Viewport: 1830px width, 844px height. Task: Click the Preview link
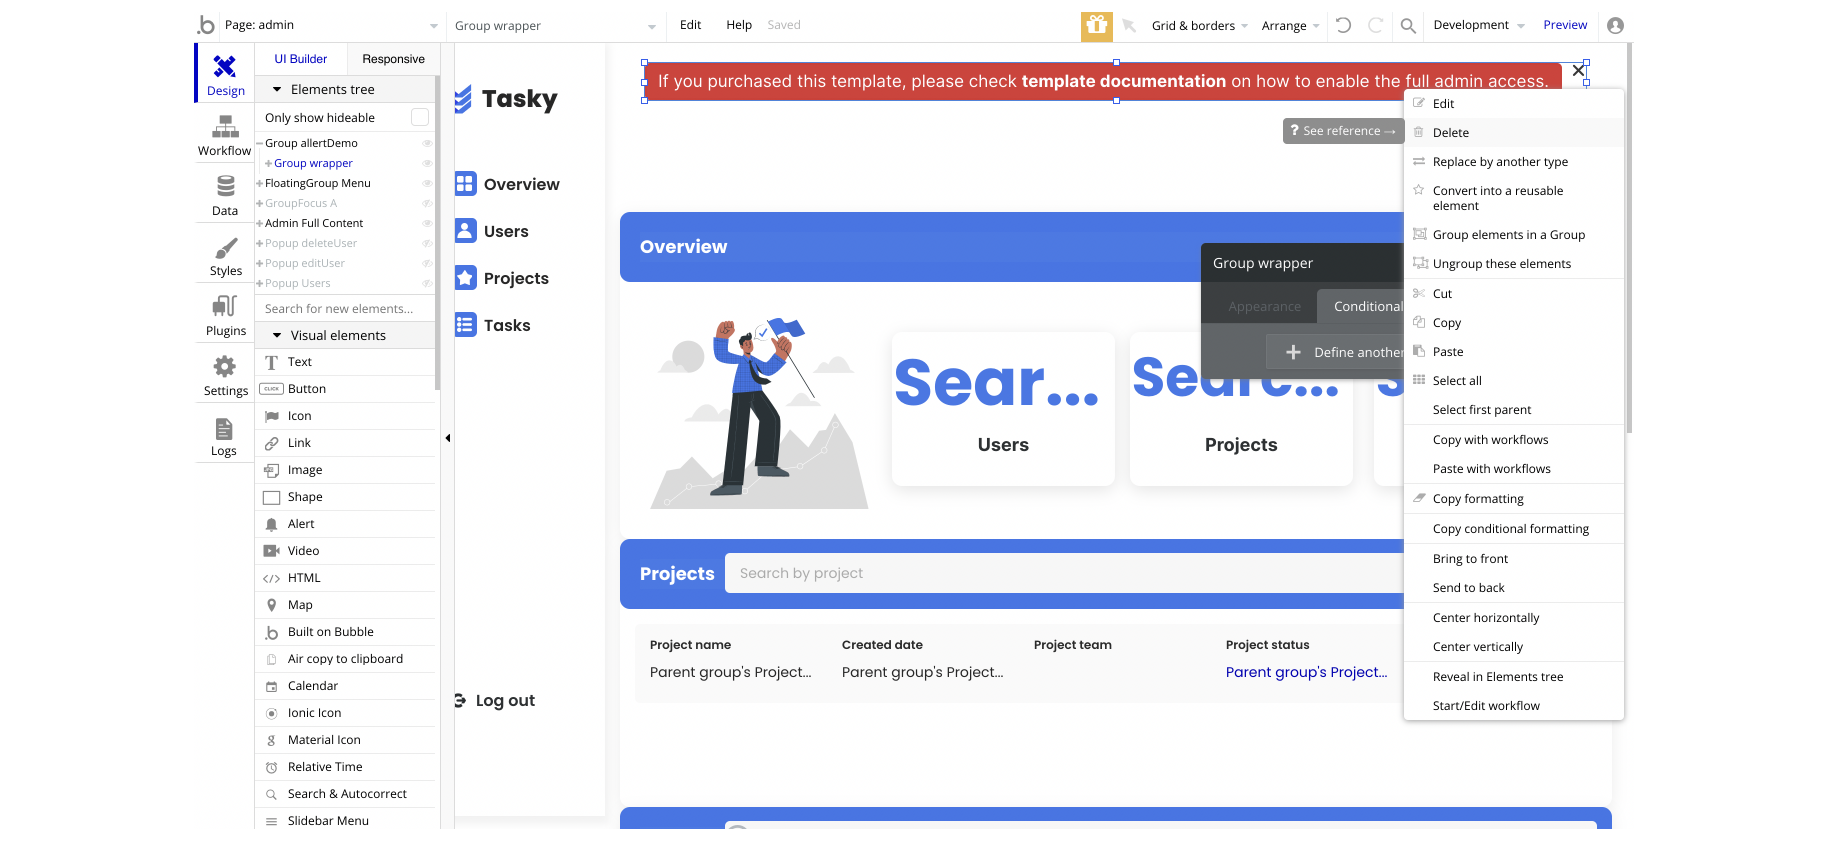[1565, 25]
